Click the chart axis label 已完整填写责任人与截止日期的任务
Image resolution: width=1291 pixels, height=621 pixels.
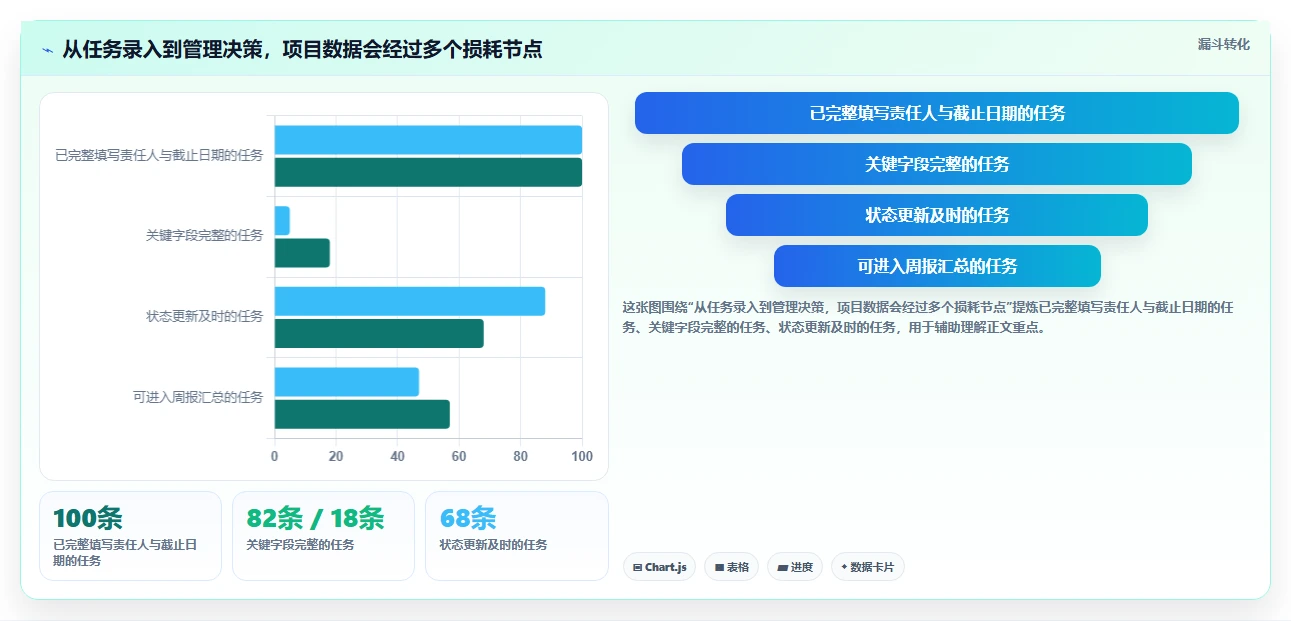pyautogui.click(x=159, y=155)
